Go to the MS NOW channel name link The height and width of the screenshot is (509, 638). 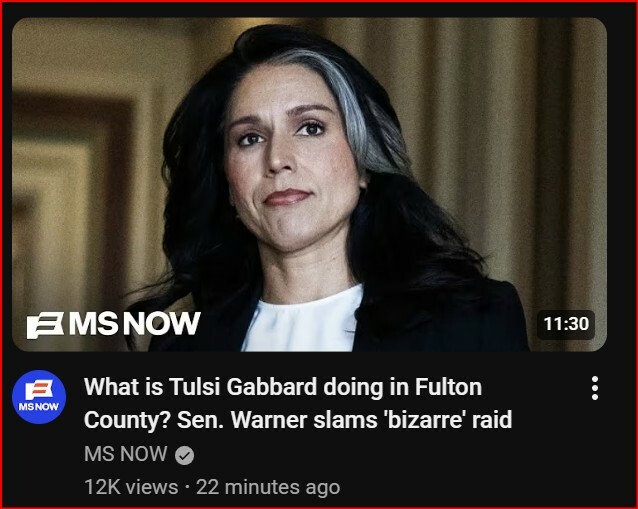(125, 454)
